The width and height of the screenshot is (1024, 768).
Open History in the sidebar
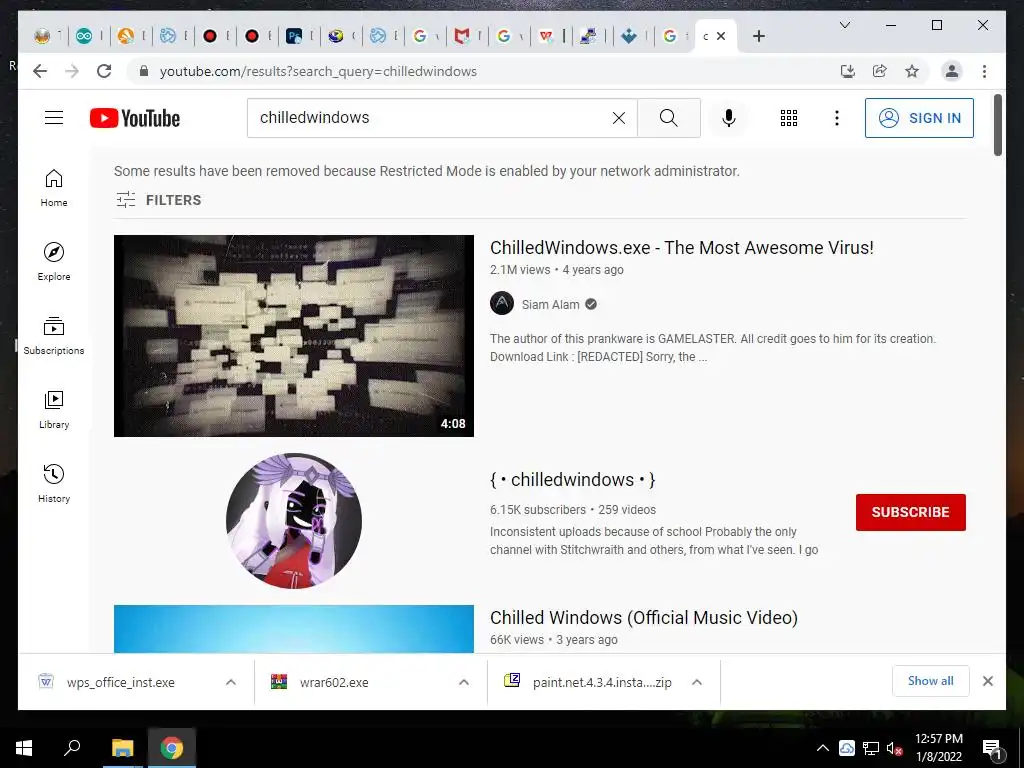click(x=54, y=483)
